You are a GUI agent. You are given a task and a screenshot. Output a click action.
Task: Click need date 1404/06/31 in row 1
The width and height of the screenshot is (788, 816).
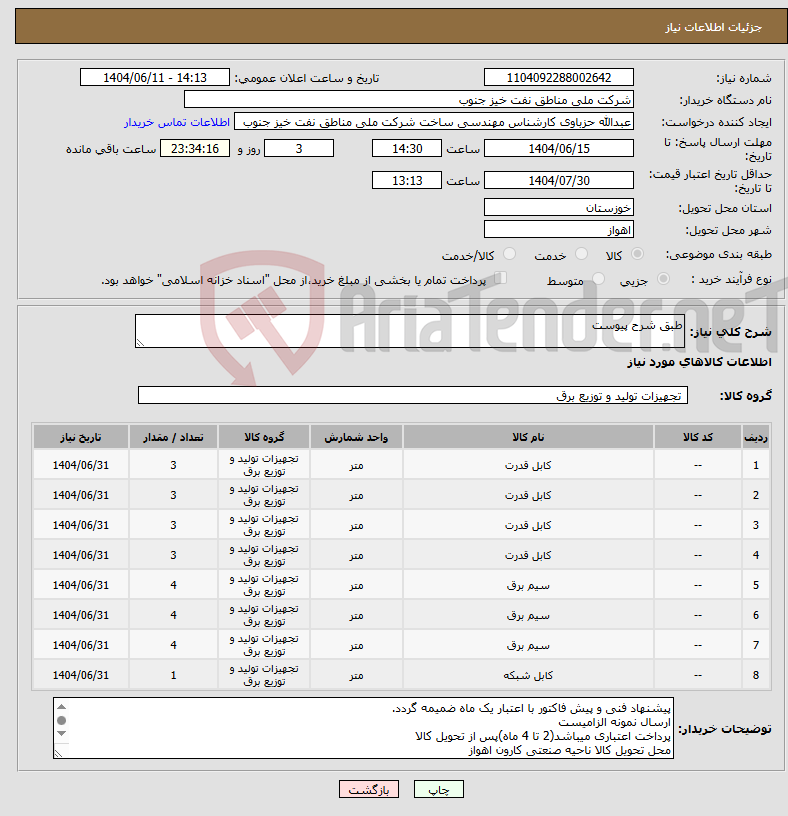(81, 465)
